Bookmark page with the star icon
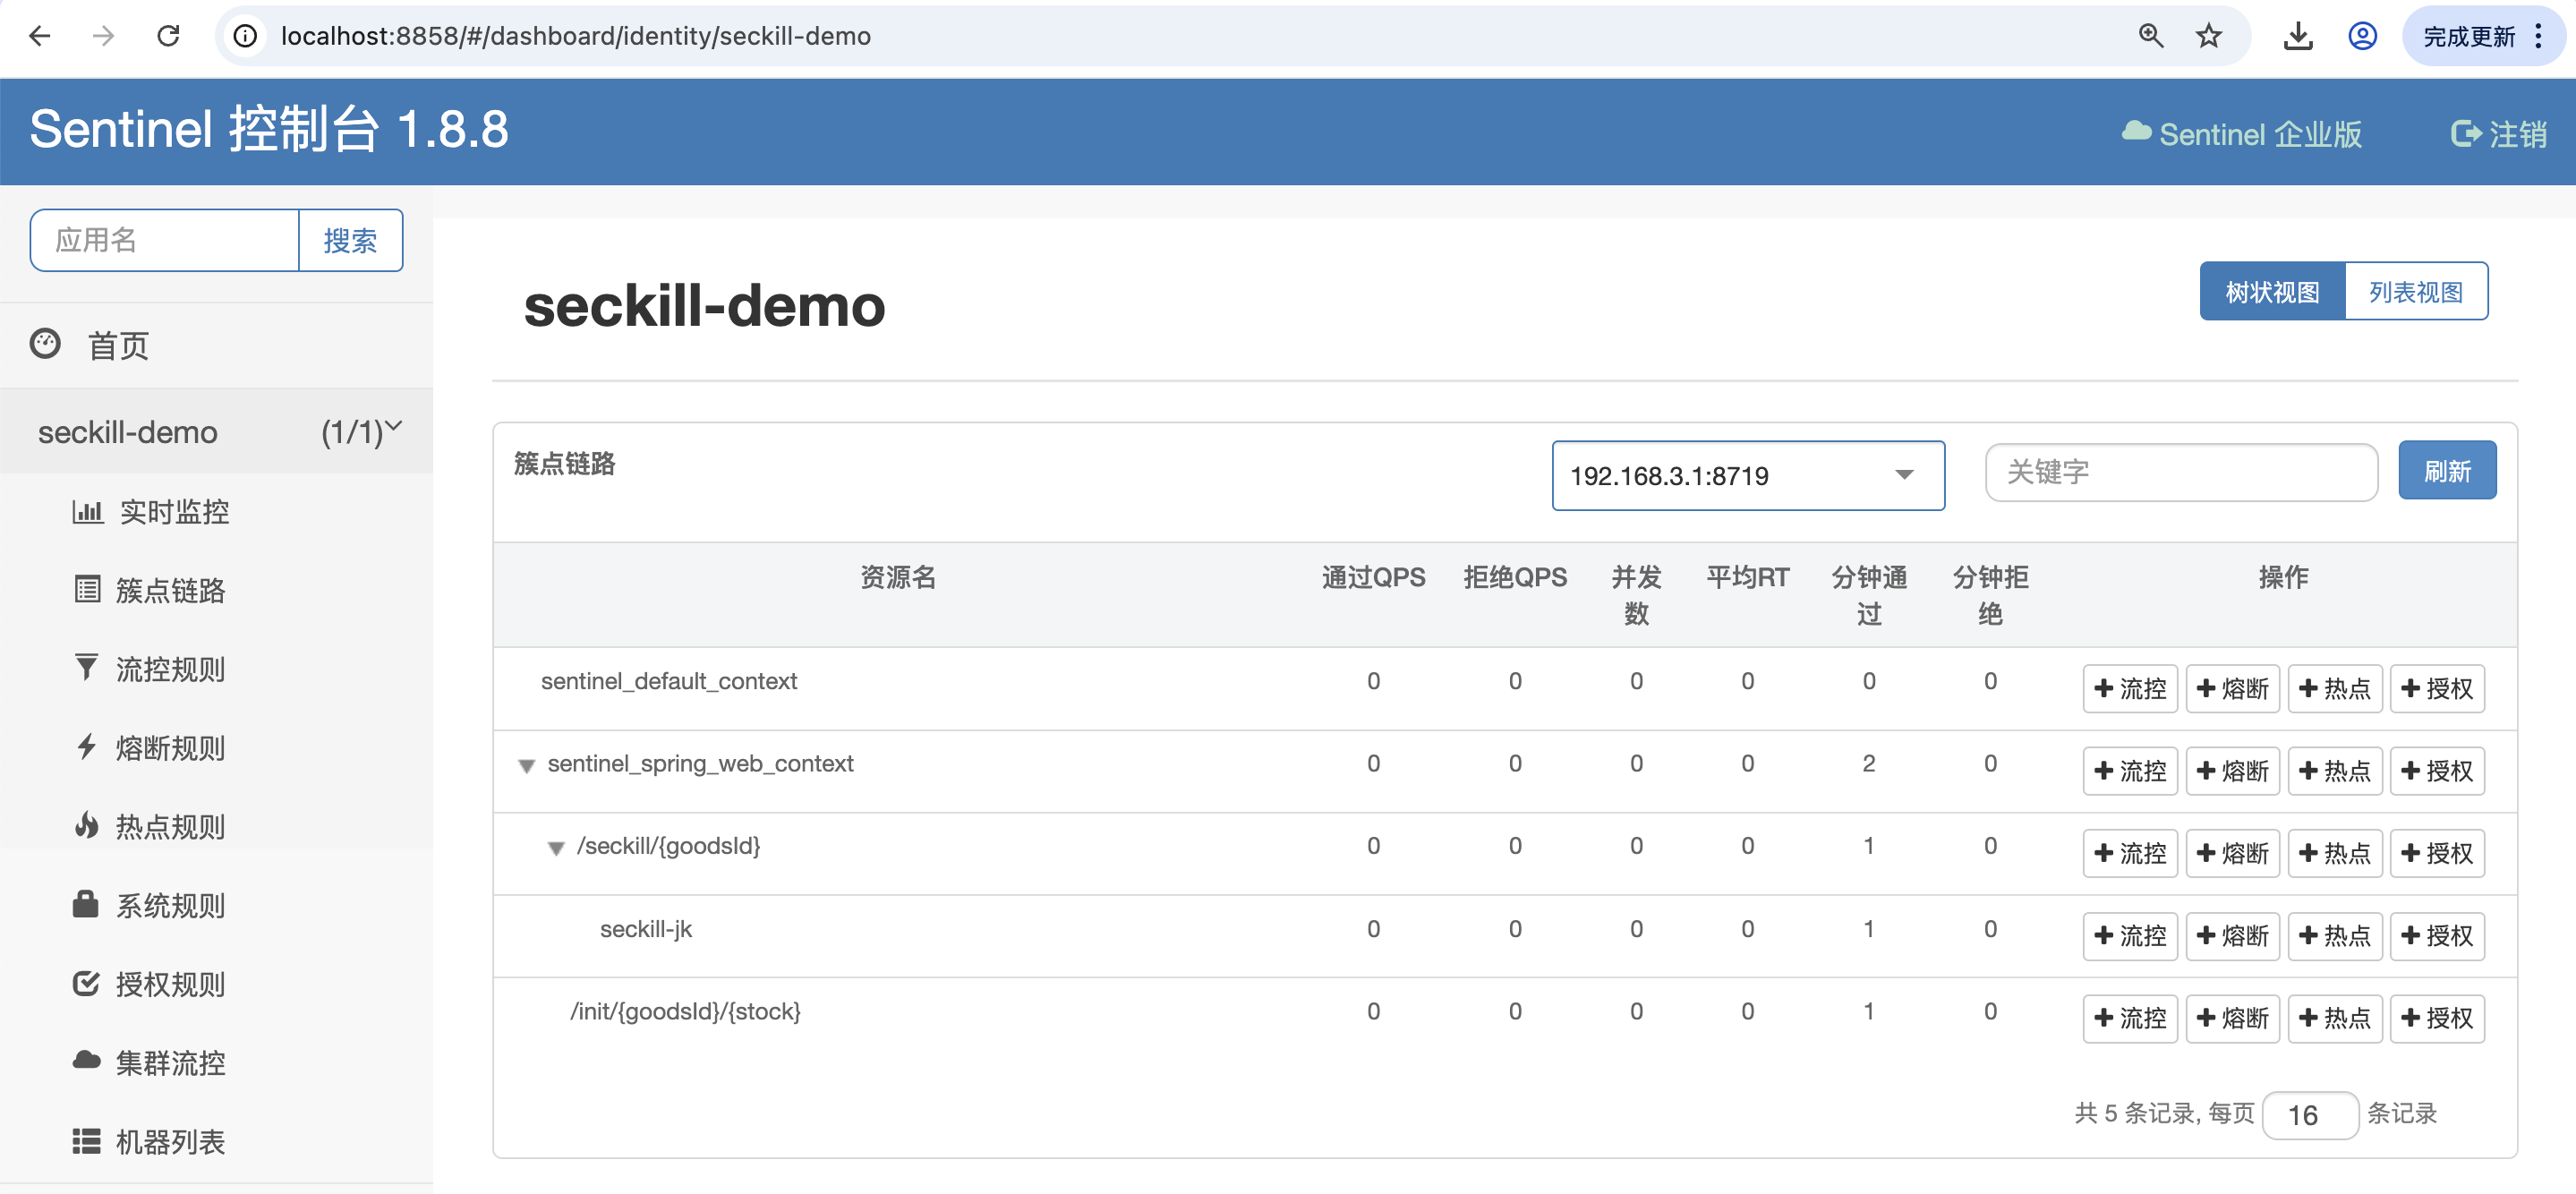Image resolution: width=2576 pixels, height=1194 pixels. point(2208,36)
